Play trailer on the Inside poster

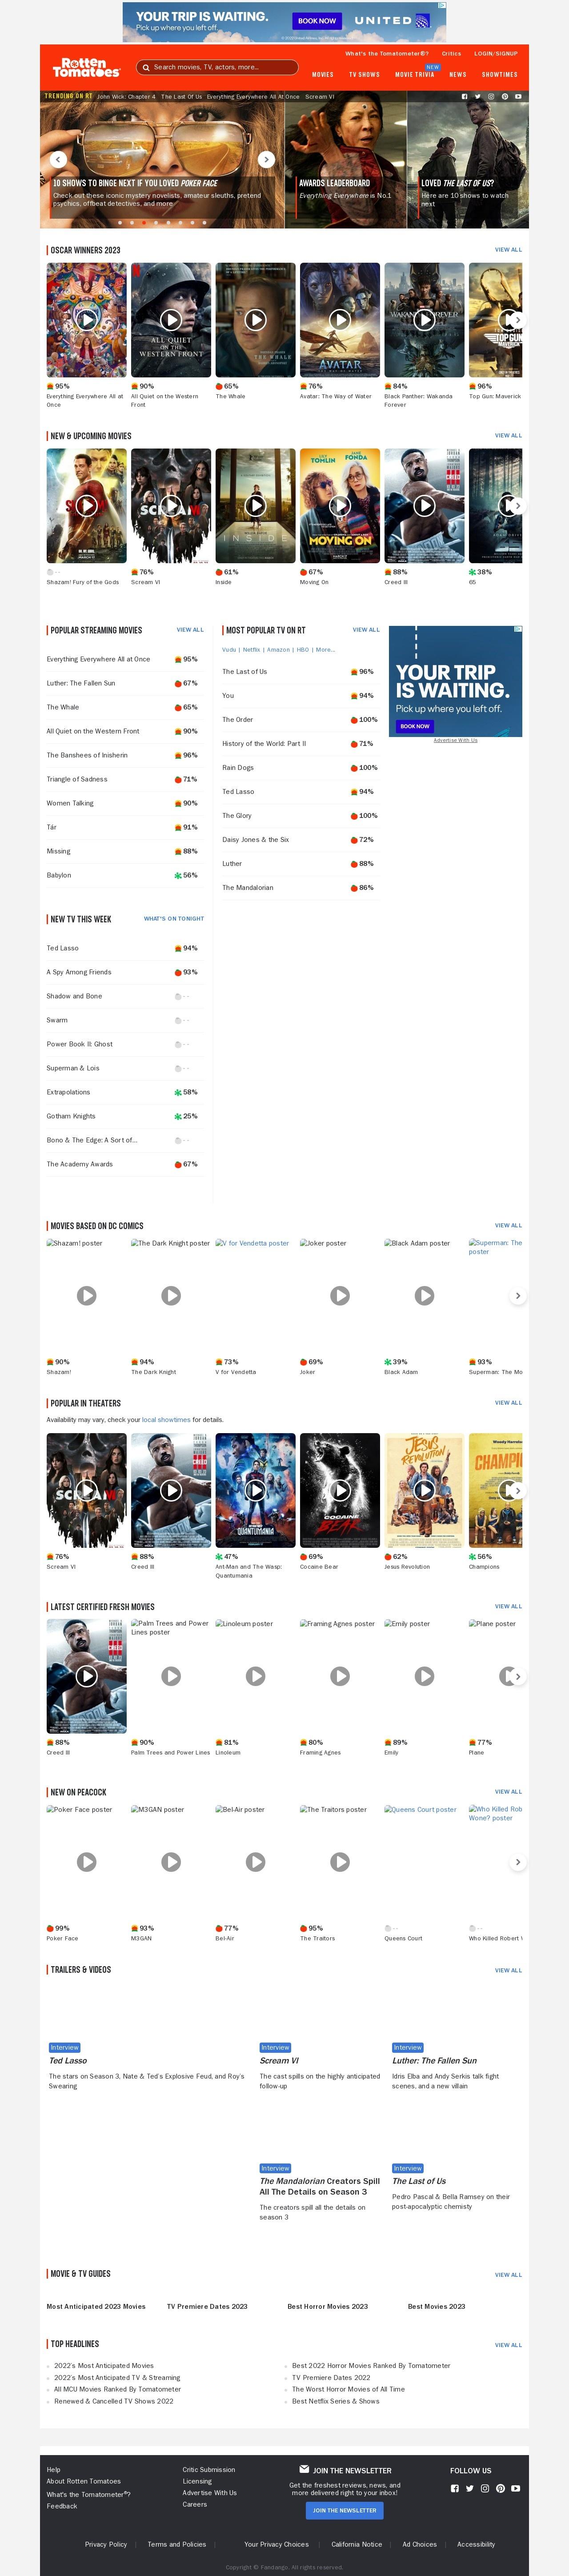point(256,506)
